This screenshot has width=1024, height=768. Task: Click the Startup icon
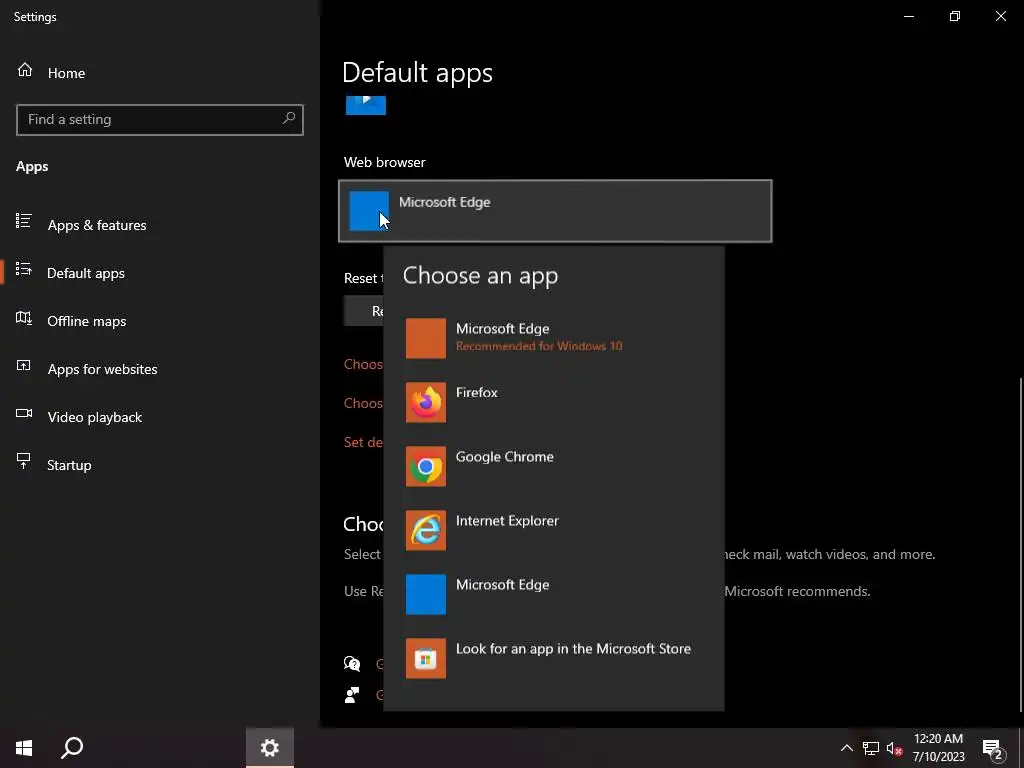point(24,461)
